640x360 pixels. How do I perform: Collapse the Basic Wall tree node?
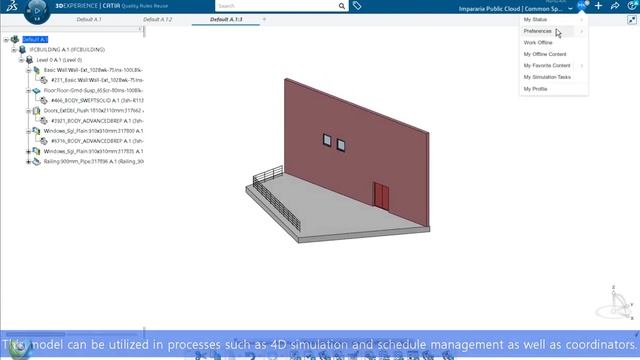click(29, 70)
